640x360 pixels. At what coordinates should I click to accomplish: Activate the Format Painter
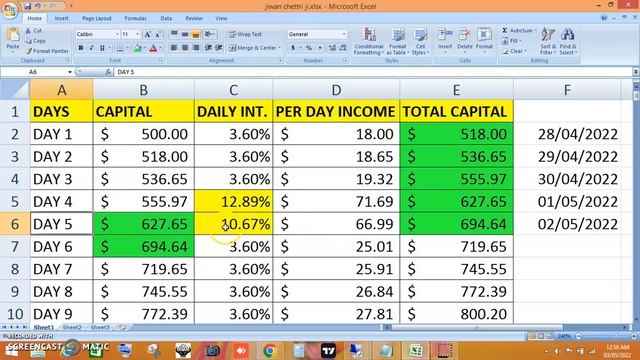point(47,51)
